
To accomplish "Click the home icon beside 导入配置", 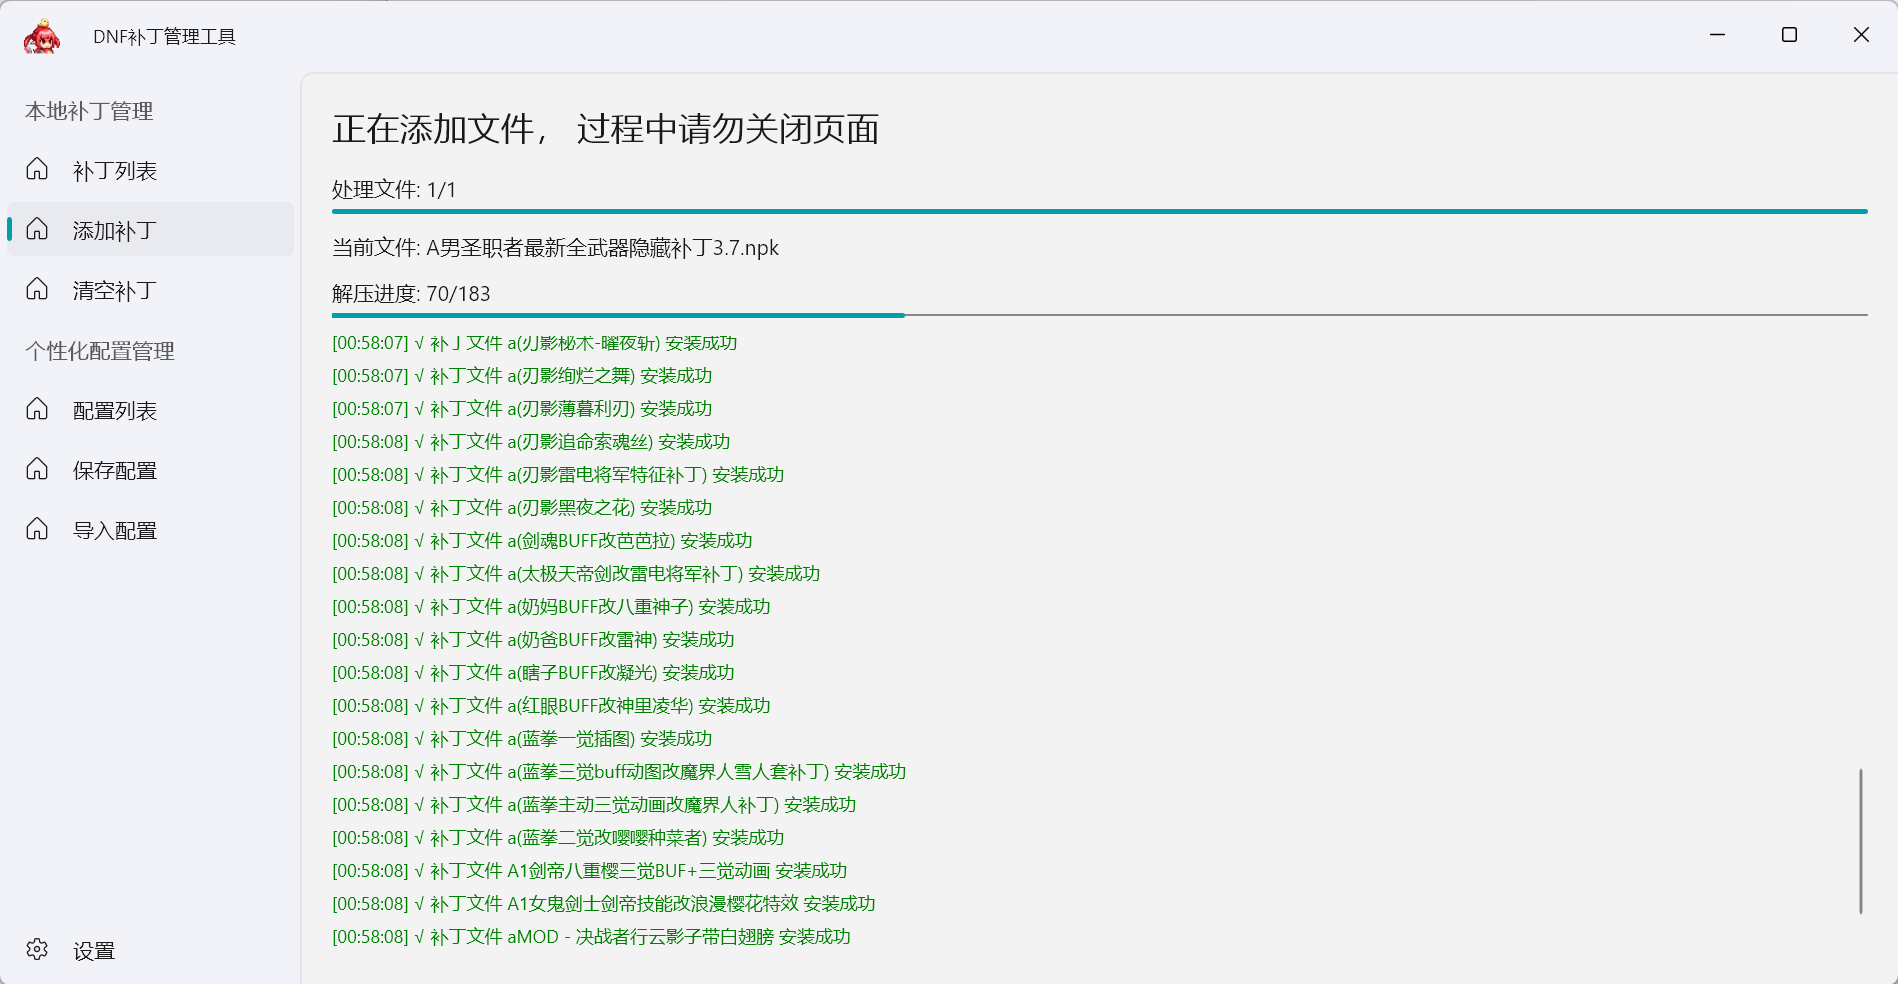I will (x=37, y=529).
